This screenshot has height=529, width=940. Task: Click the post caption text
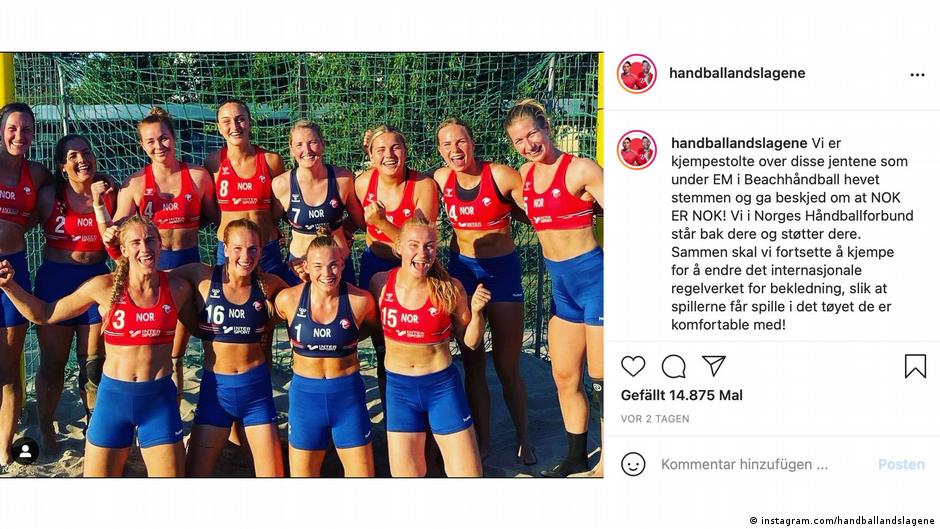tap(792, 234)
